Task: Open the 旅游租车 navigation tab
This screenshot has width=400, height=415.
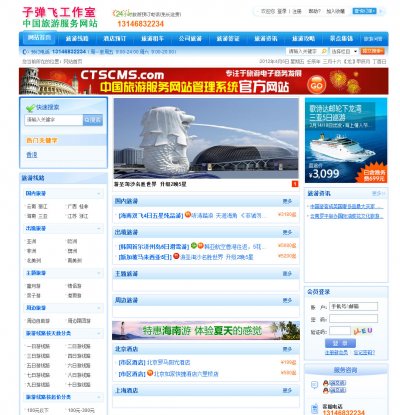Action: tap(152, 39)
